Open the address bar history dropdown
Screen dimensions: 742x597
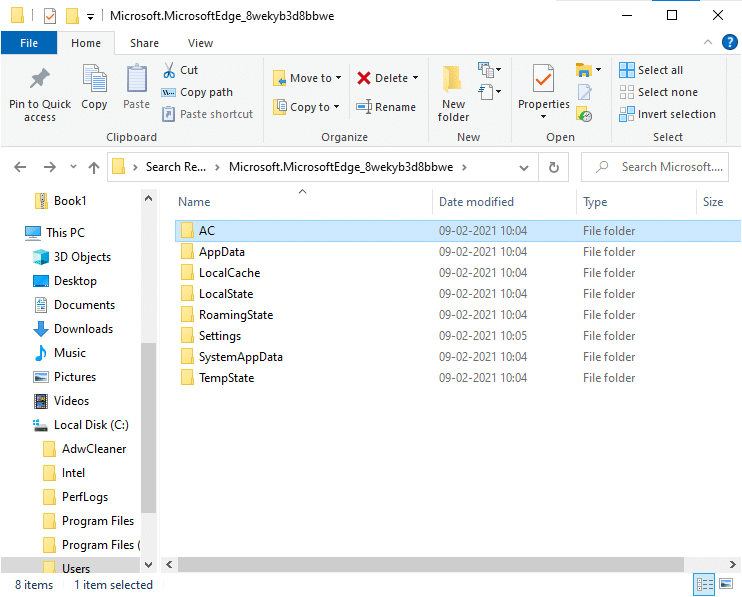pyautogui.click(x=529, y=167)
